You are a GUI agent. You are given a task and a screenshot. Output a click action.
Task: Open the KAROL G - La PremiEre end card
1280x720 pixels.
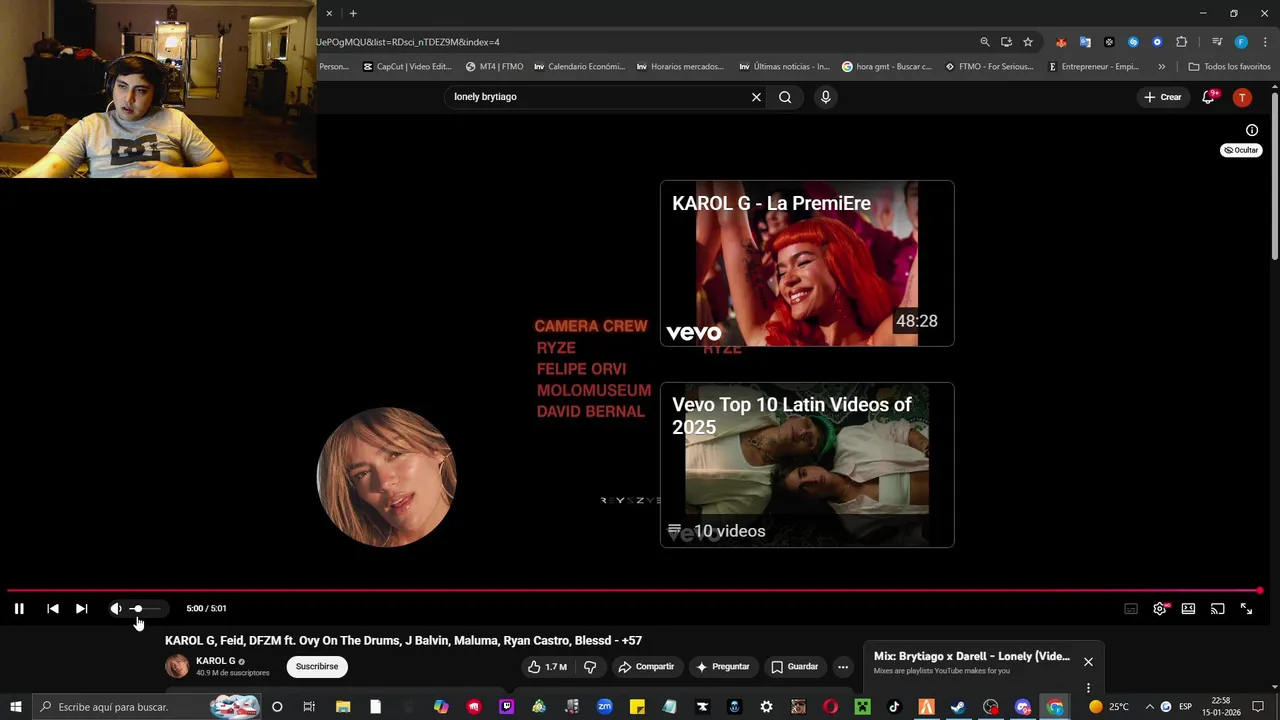tap(807, 263)
